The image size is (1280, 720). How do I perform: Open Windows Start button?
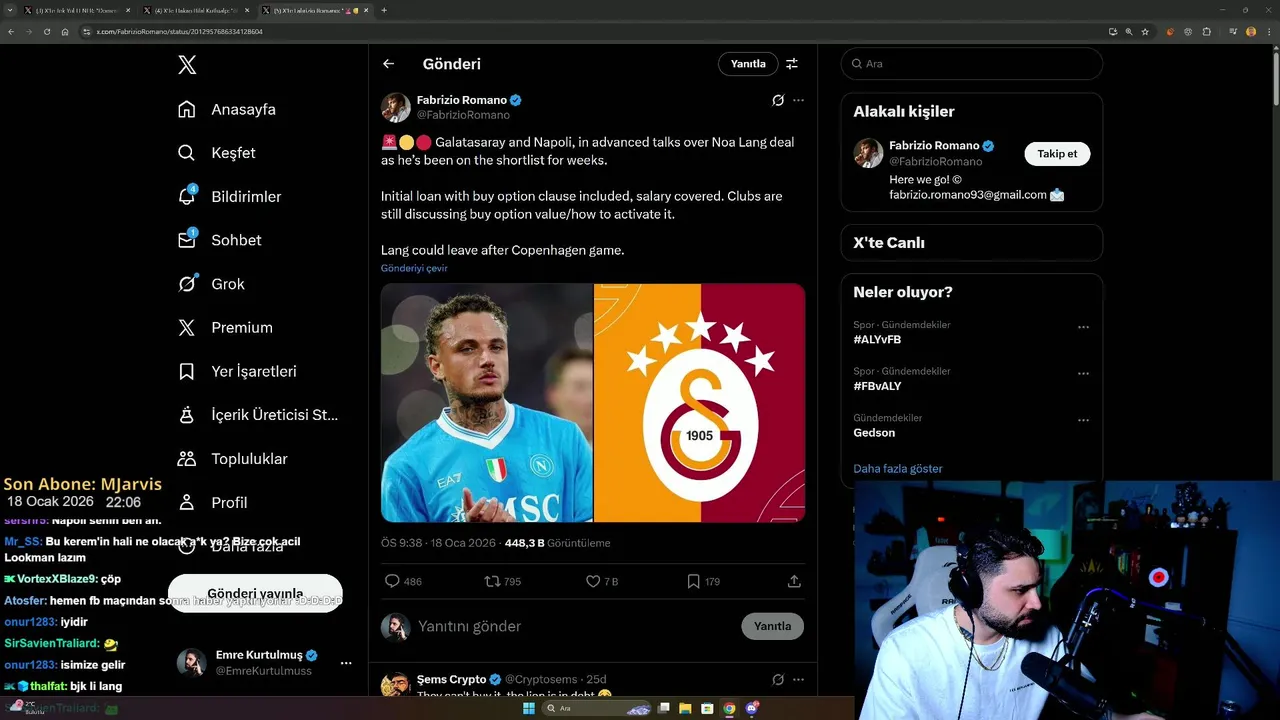pyautogui.click(x=528, y=709)
